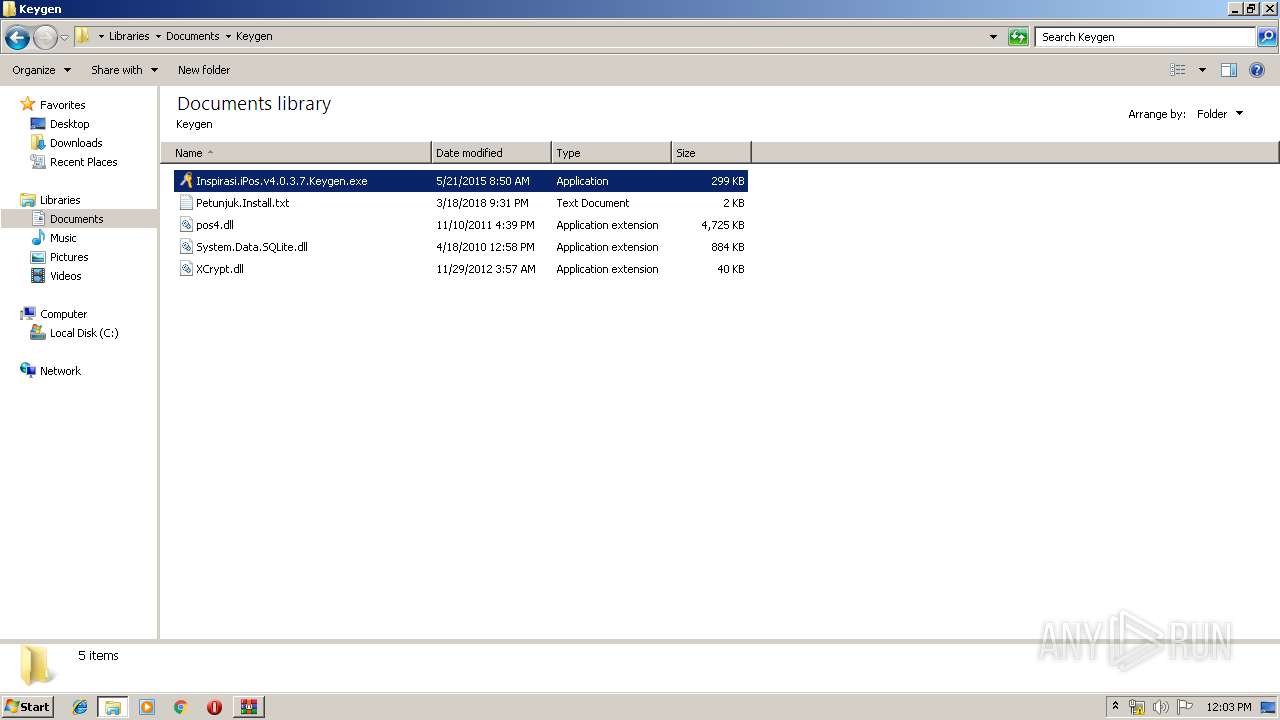Click the Back navigation arrow
1280x720 pixels.
17,37
